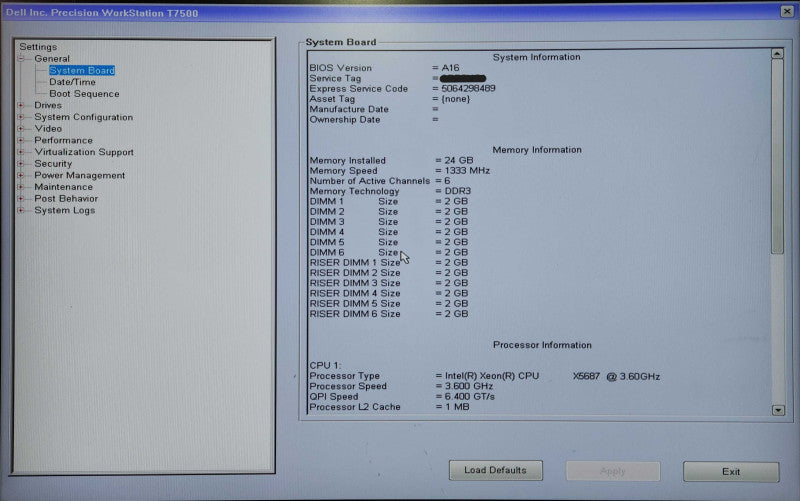Viewport: 800px width, 501px height.
Task: Click the Asset Tag {none} value
Action: 456,99
